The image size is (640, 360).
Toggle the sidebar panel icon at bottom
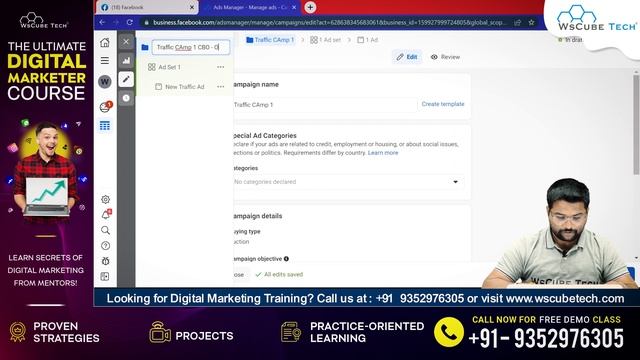[x=105, y=276]
